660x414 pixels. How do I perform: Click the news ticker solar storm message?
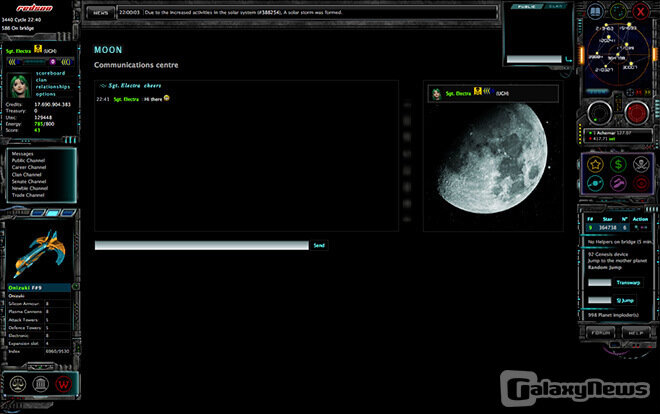pyautogui.click(x=243, y=13)
